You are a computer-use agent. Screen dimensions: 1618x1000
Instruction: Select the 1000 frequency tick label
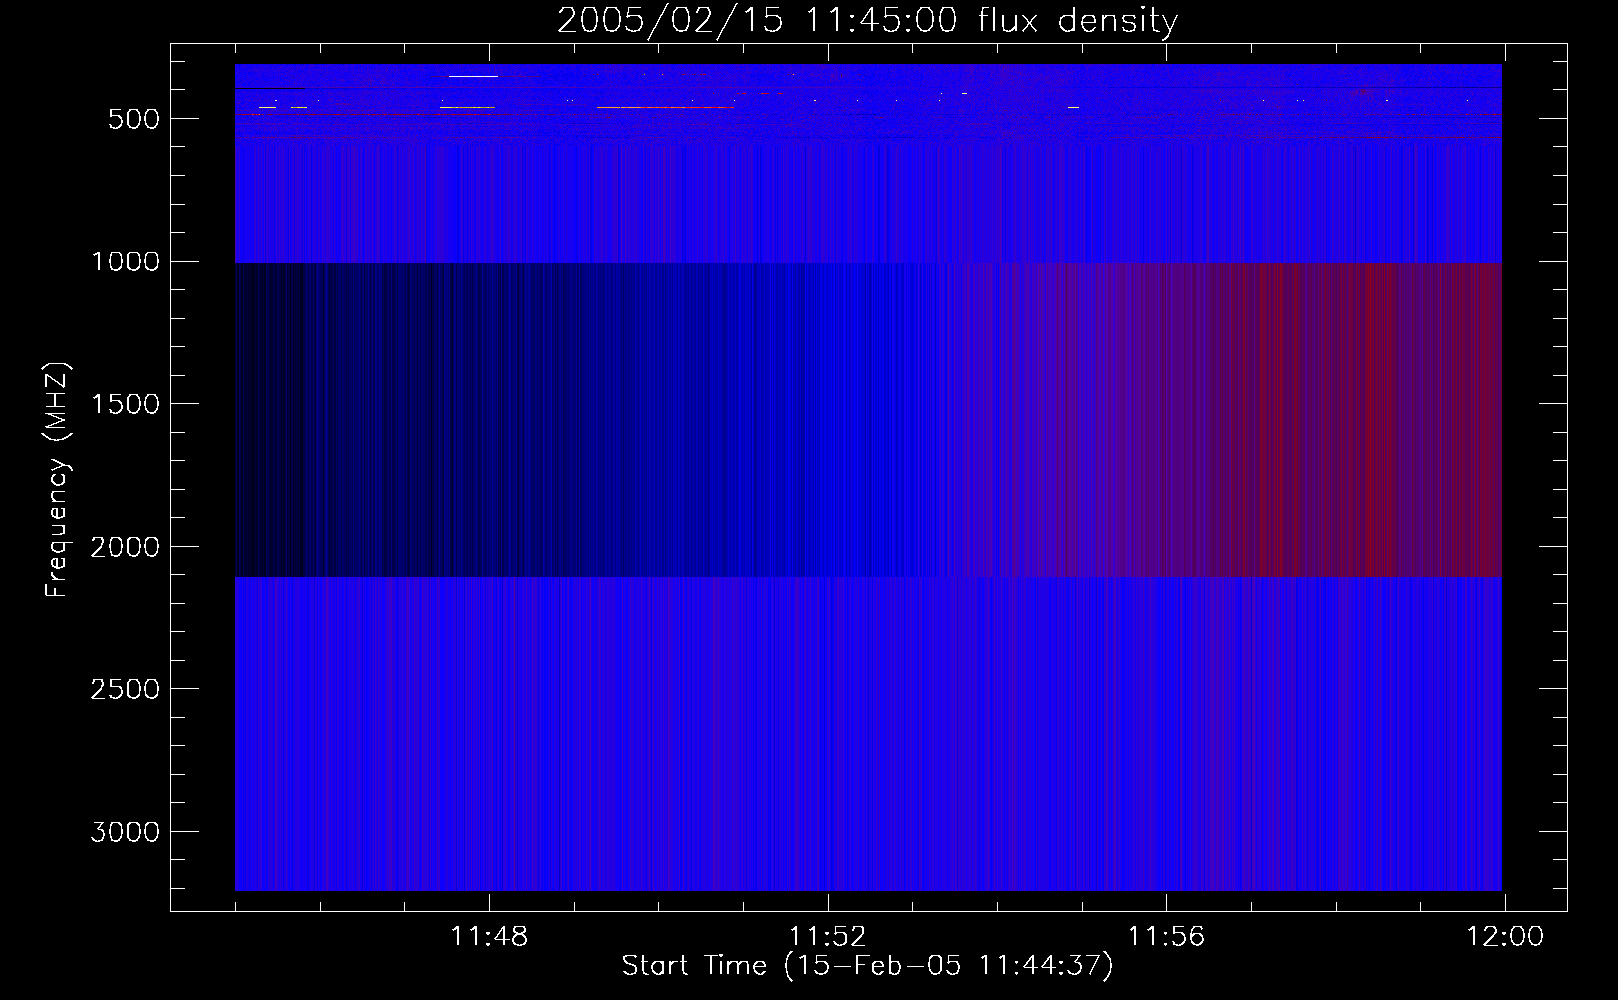click(125, 262)
